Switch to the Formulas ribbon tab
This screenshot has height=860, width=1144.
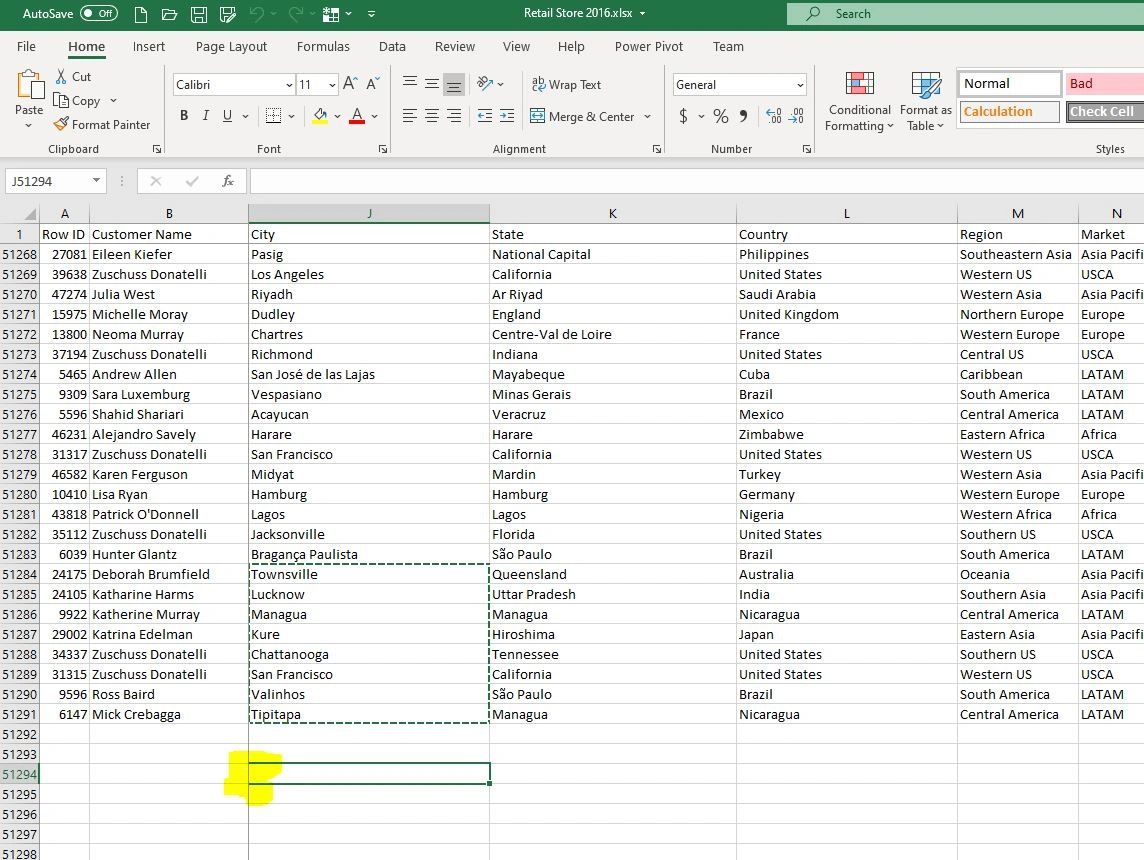pyautogui.click(x=323, y=46)
